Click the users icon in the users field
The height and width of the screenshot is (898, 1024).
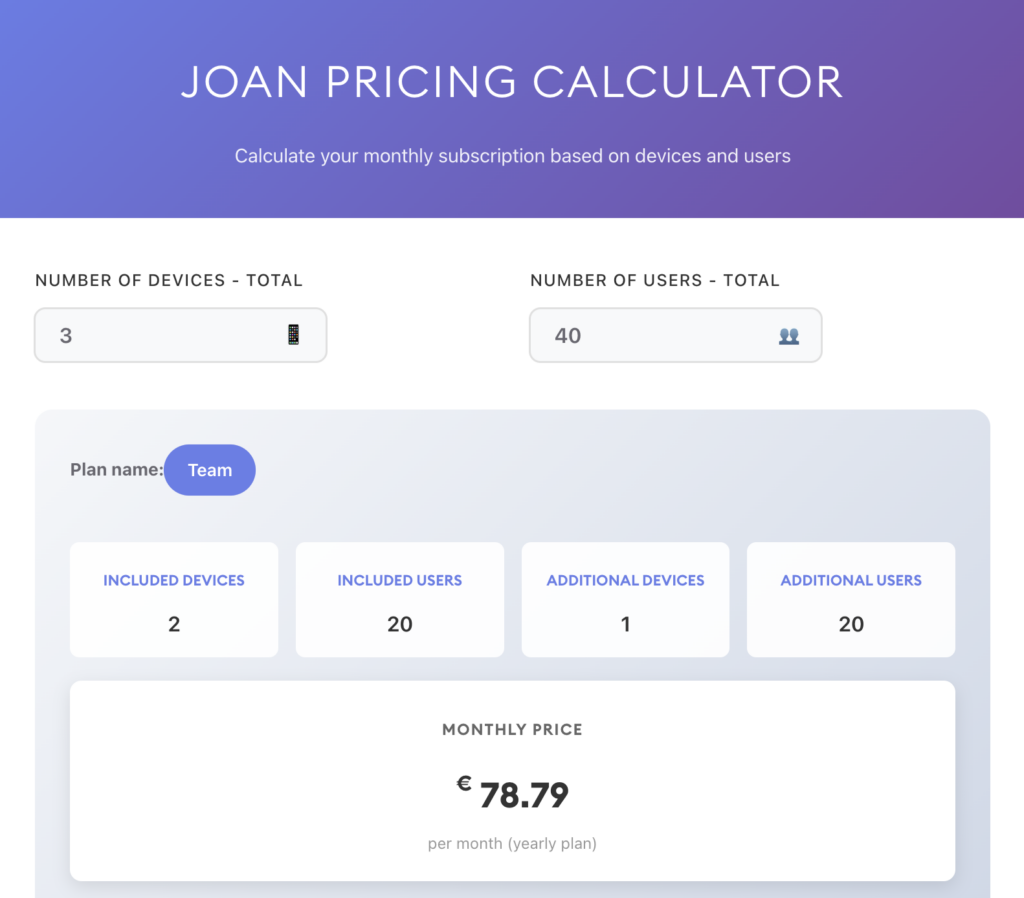coord(789,336)
